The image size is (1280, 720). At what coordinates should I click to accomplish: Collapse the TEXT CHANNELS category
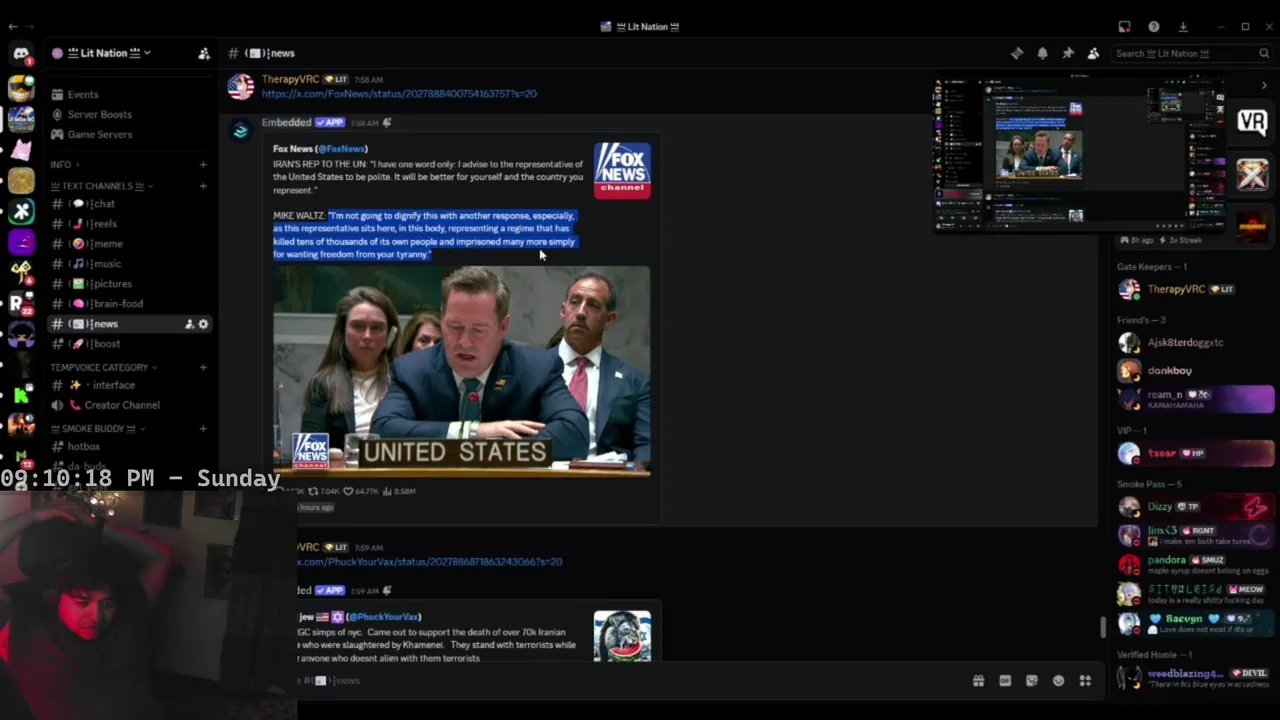coord(103,186)
